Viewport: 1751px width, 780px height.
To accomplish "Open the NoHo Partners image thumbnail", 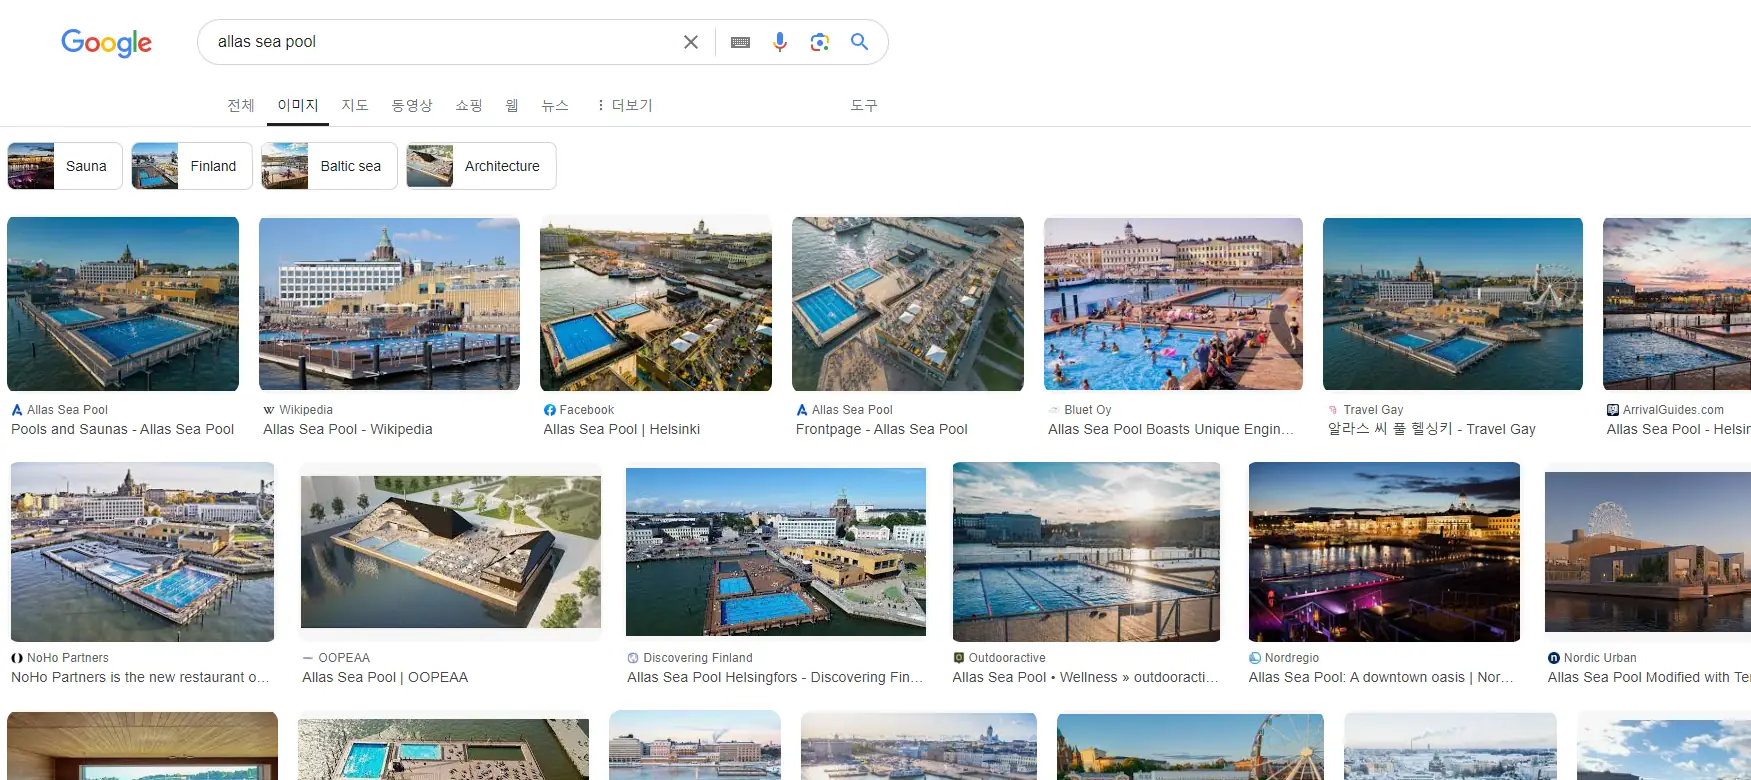I will 142,552.
